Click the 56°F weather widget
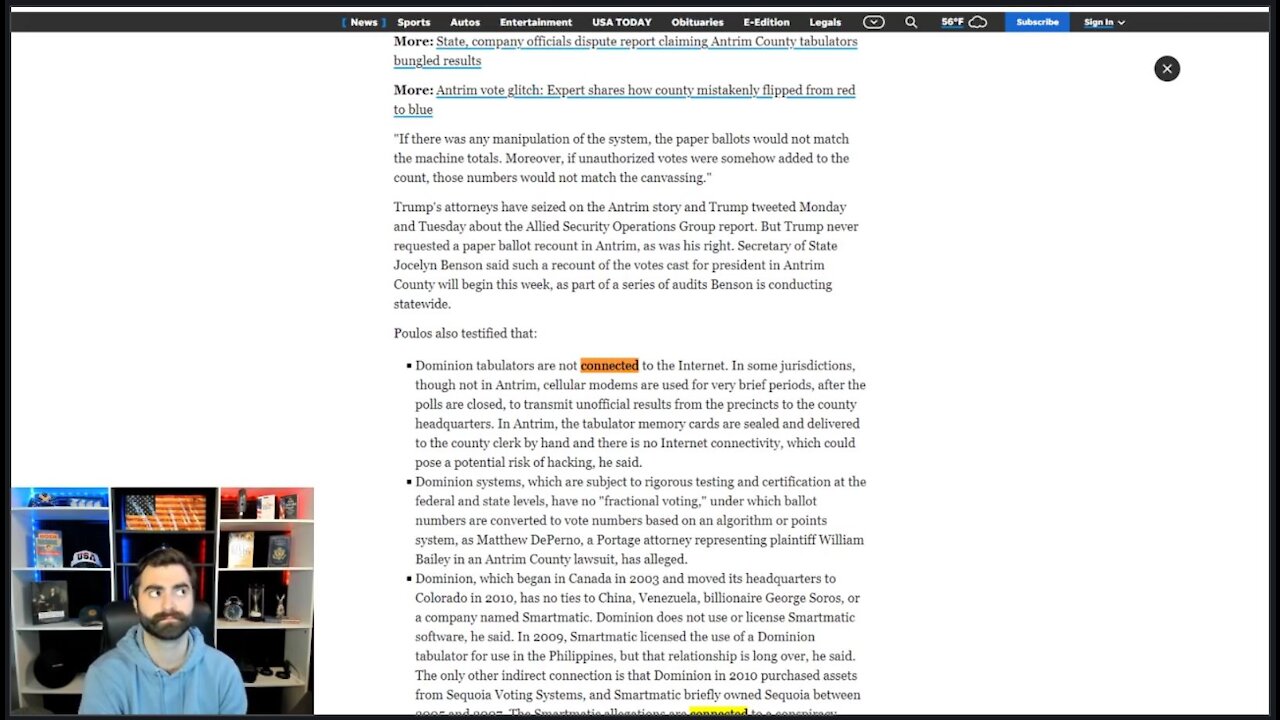 pos(964,22)
